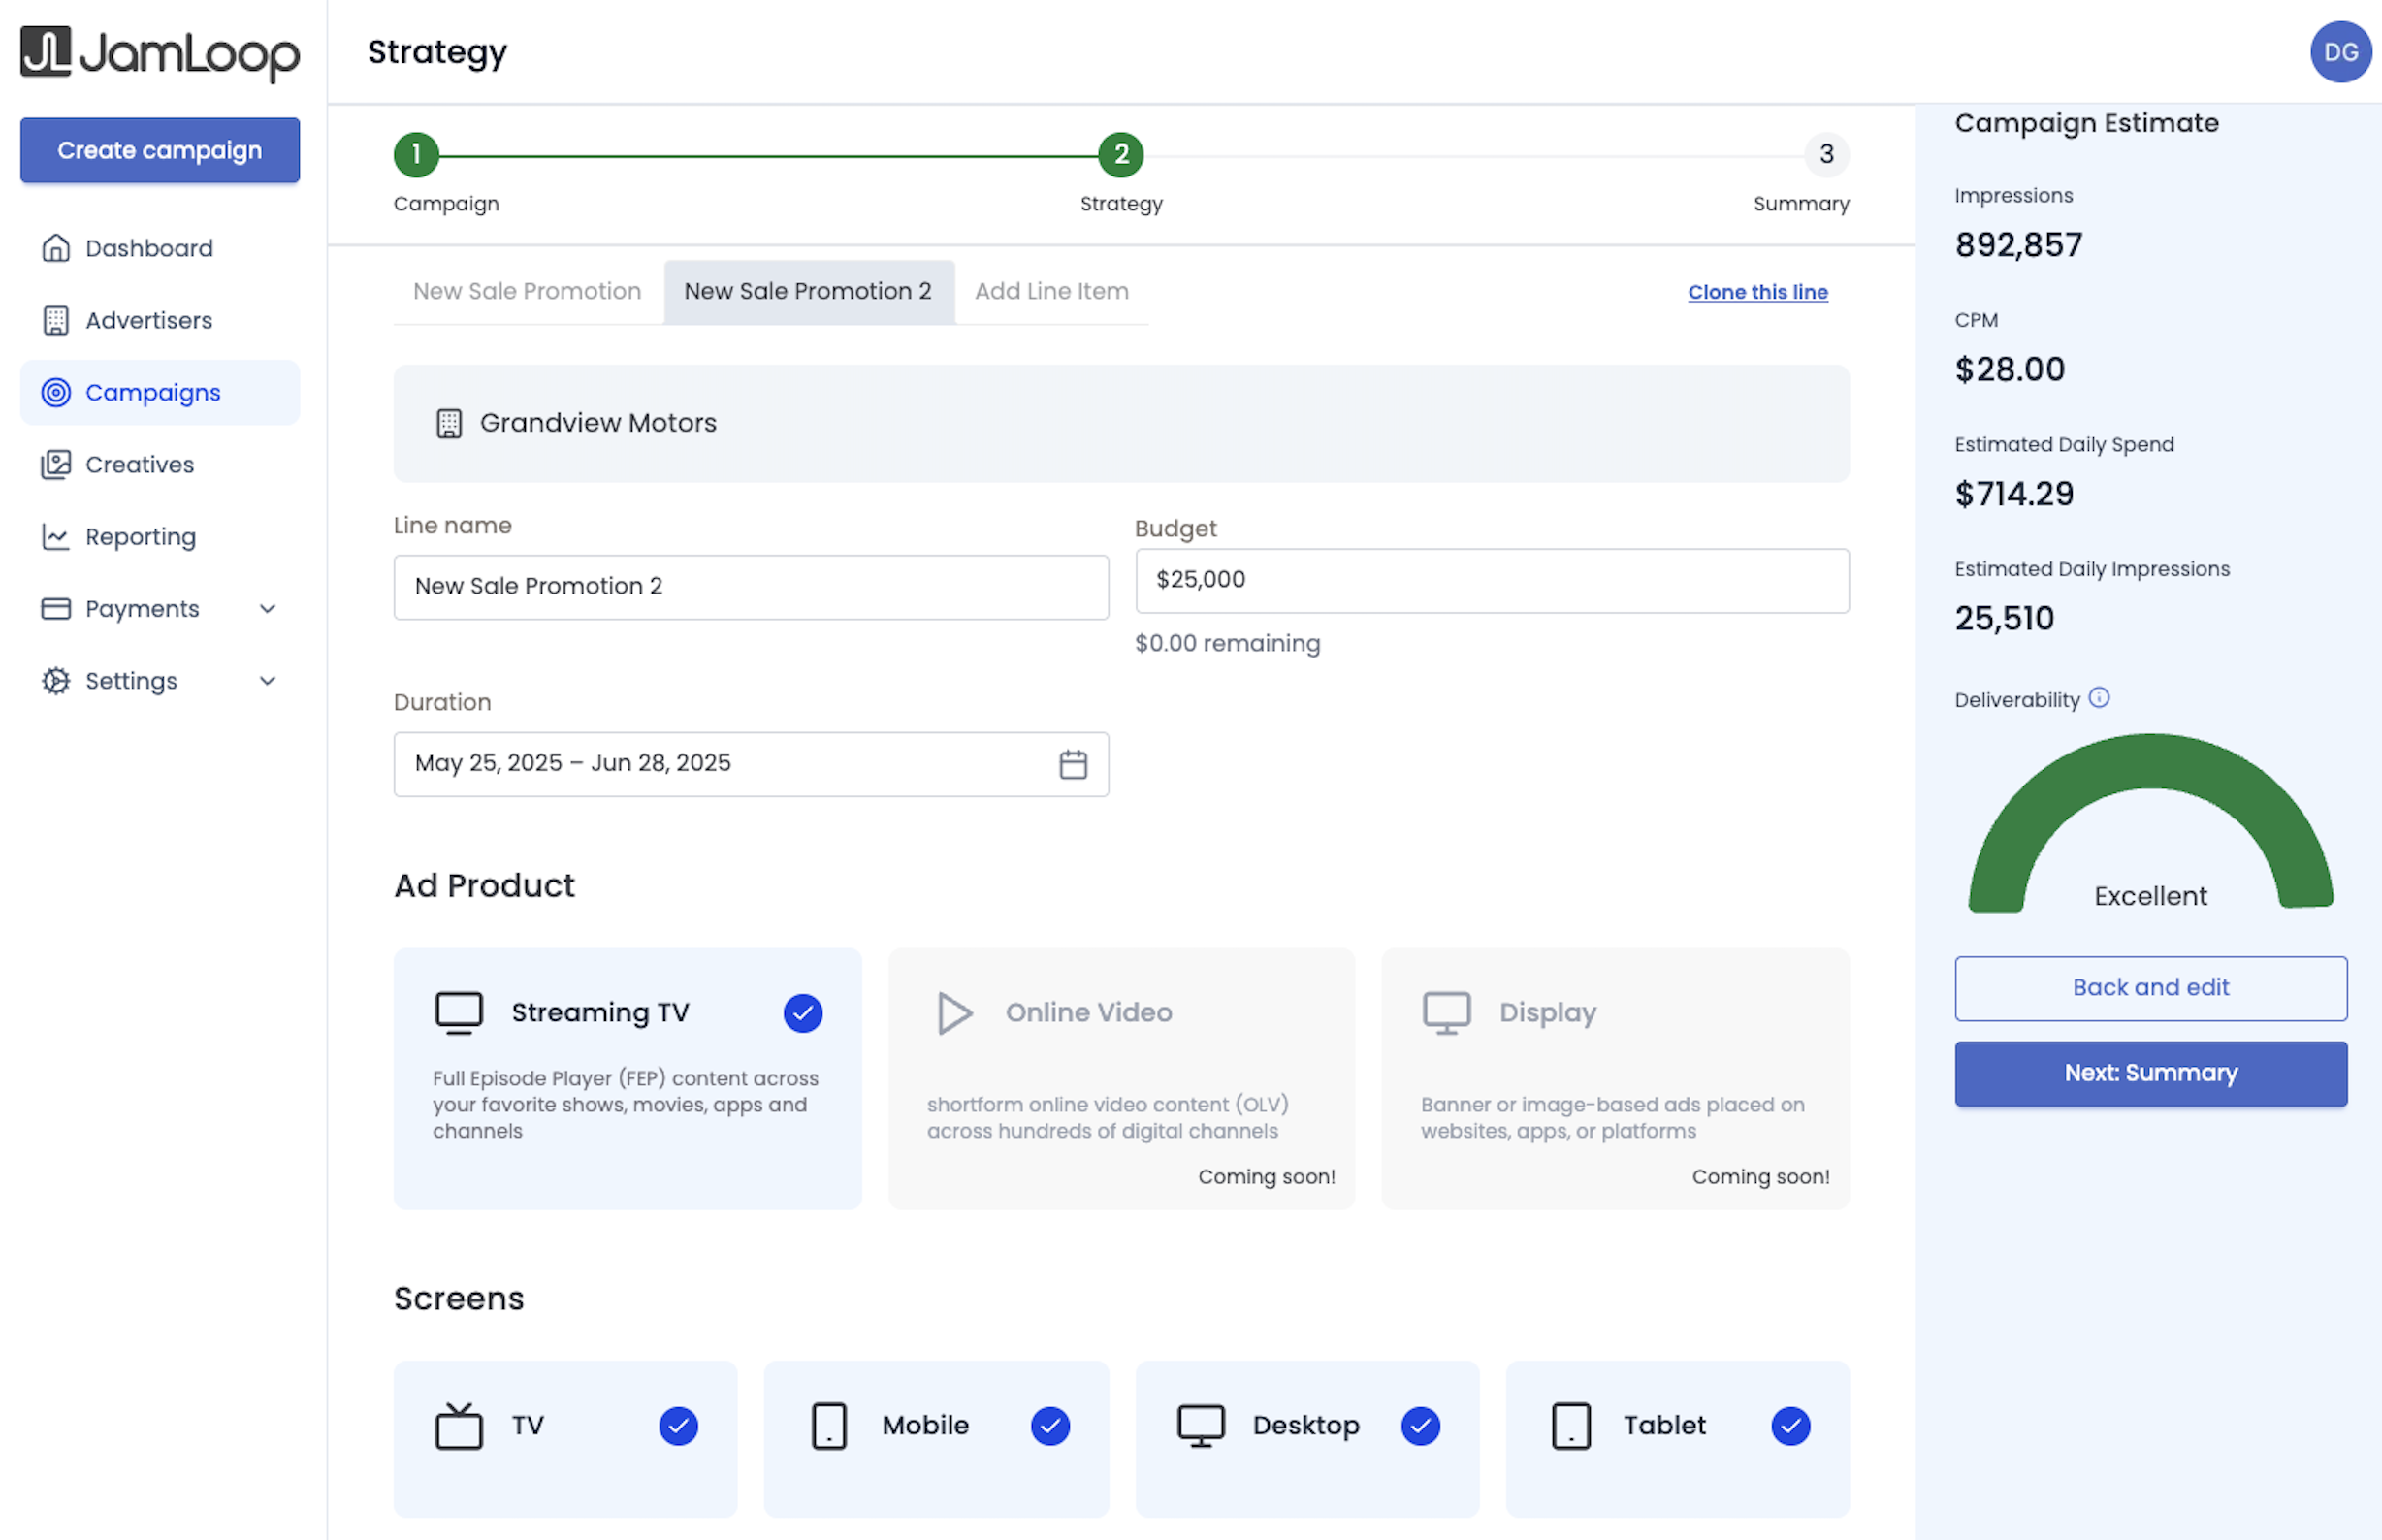The width and height of the screenshot is (2382, 1540).
Task: Click the Estimated Daily Impressions 25,510
Action: click(2004, 618)
